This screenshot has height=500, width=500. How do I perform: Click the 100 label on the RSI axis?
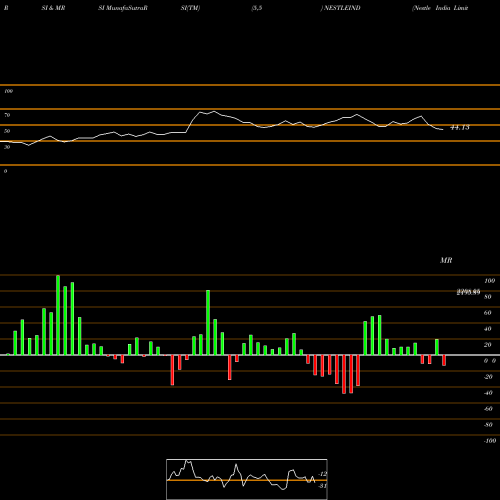(8, 91)
